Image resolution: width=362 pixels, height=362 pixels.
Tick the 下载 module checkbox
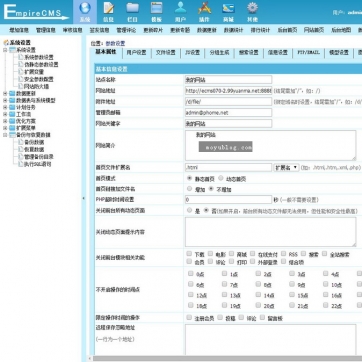[189, 254]
